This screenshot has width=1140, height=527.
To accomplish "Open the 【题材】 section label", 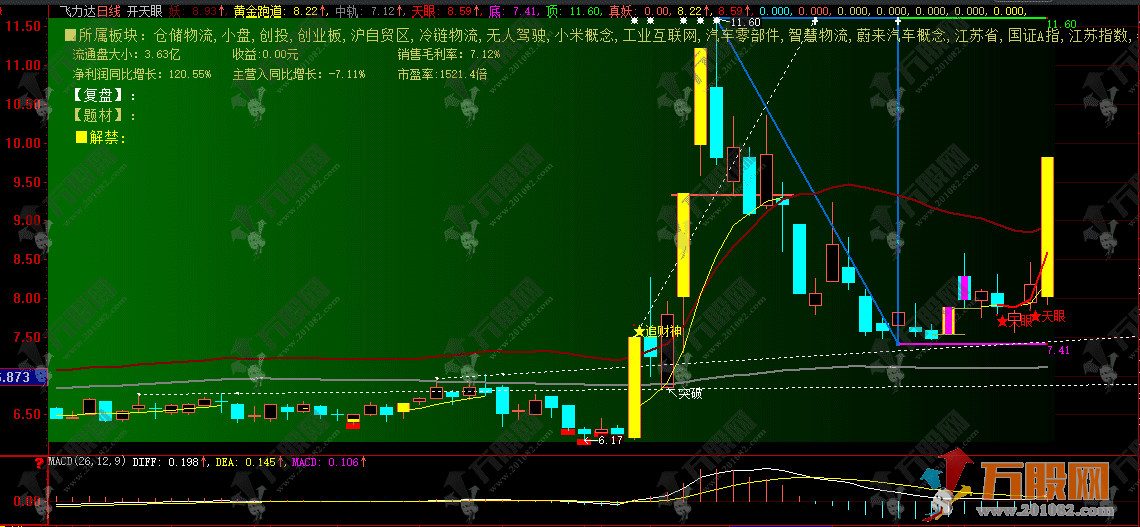I will [100, 116].
